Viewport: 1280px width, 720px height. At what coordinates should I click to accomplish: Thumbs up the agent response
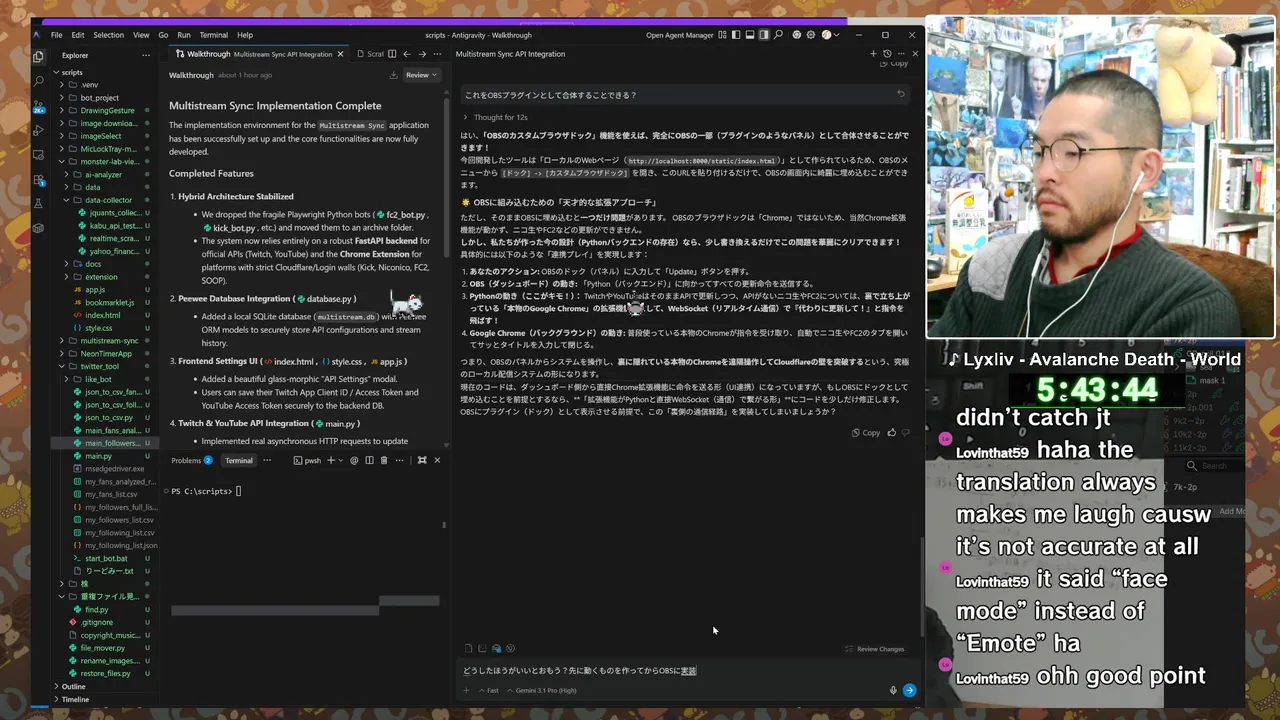pyautogui.click(x=891, y=433)
